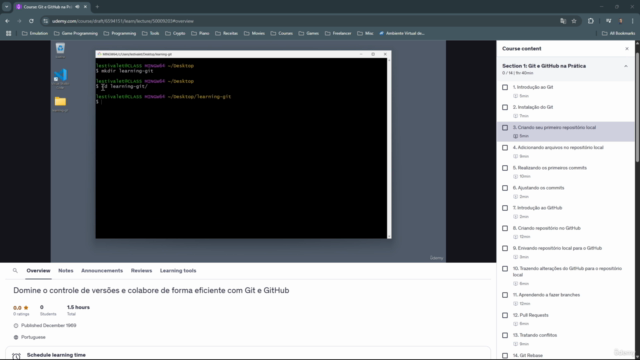This screenshot has width=640, height=360.
Task: Click the translate page icon
Action: pos(563,21)
